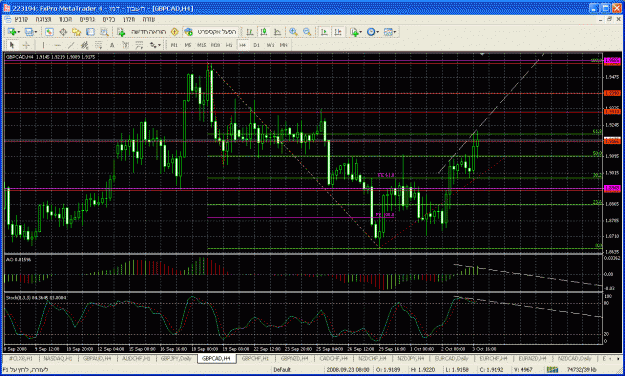The height and width of the screenshot is (376, 625).
Task: Expand the Indicators list dropdown
Action: click(x=360, y=32)
